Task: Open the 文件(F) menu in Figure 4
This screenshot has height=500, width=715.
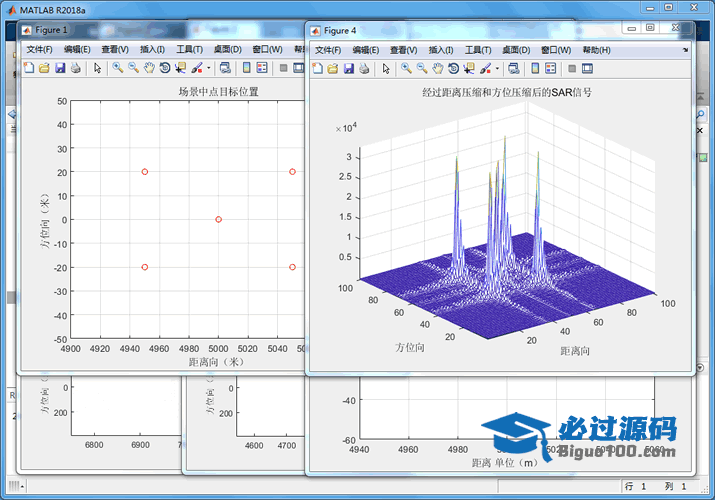Action: tap(328, 50)
